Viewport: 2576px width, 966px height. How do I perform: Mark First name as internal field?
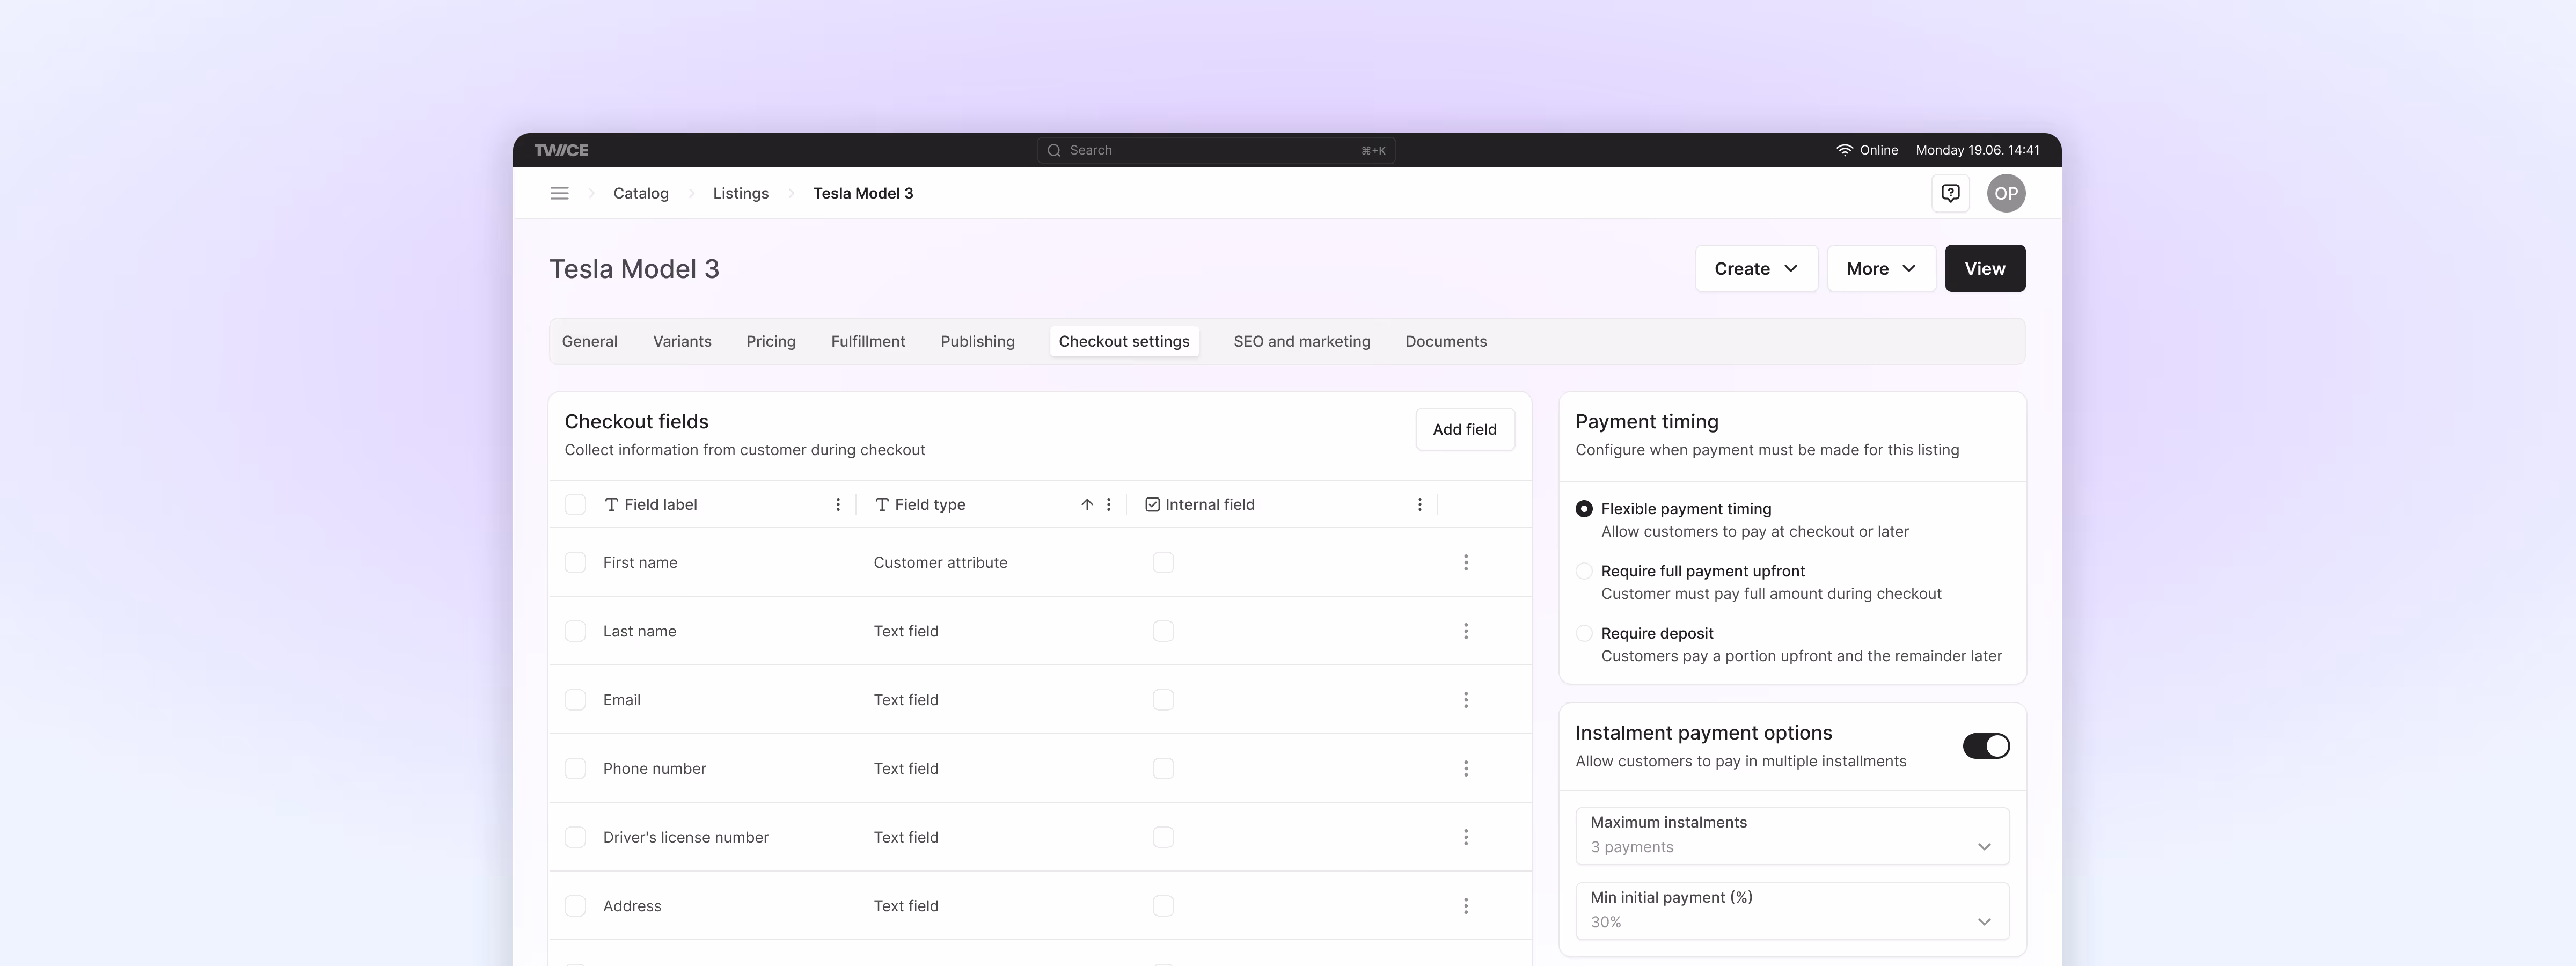pyautogui.click(x=1163, y=563)
